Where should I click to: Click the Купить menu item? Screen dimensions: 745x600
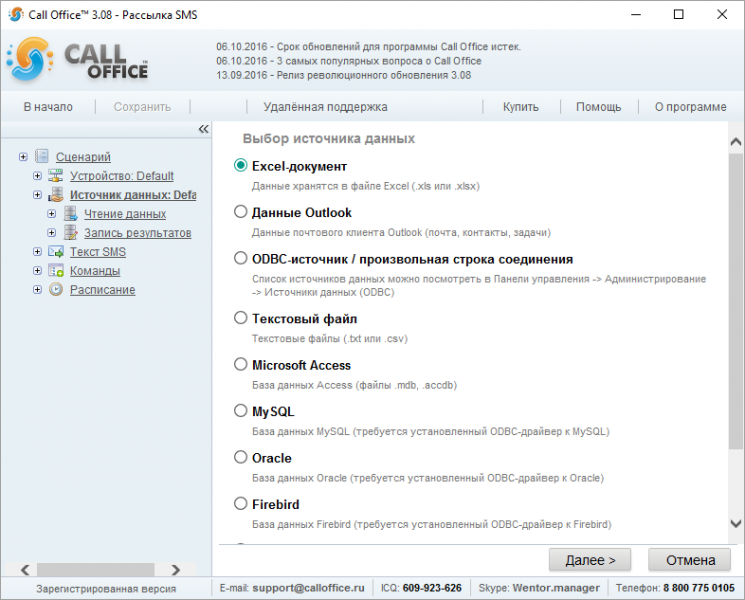521,107
